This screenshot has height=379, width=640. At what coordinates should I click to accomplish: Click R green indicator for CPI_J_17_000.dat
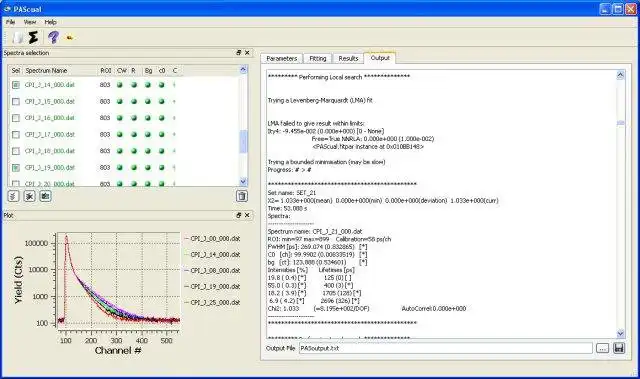pyautogui.click(x=134, y=134)
